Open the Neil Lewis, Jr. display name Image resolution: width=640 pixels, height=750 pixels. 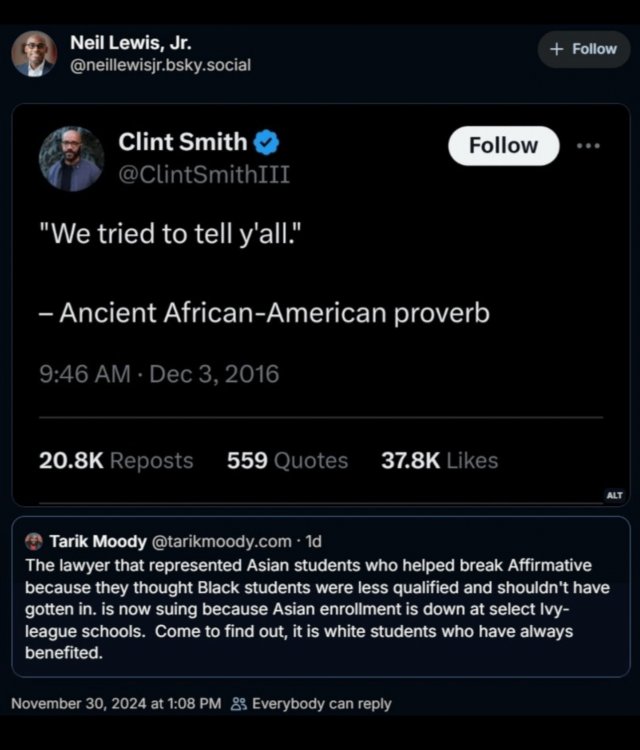click(130, 43)
